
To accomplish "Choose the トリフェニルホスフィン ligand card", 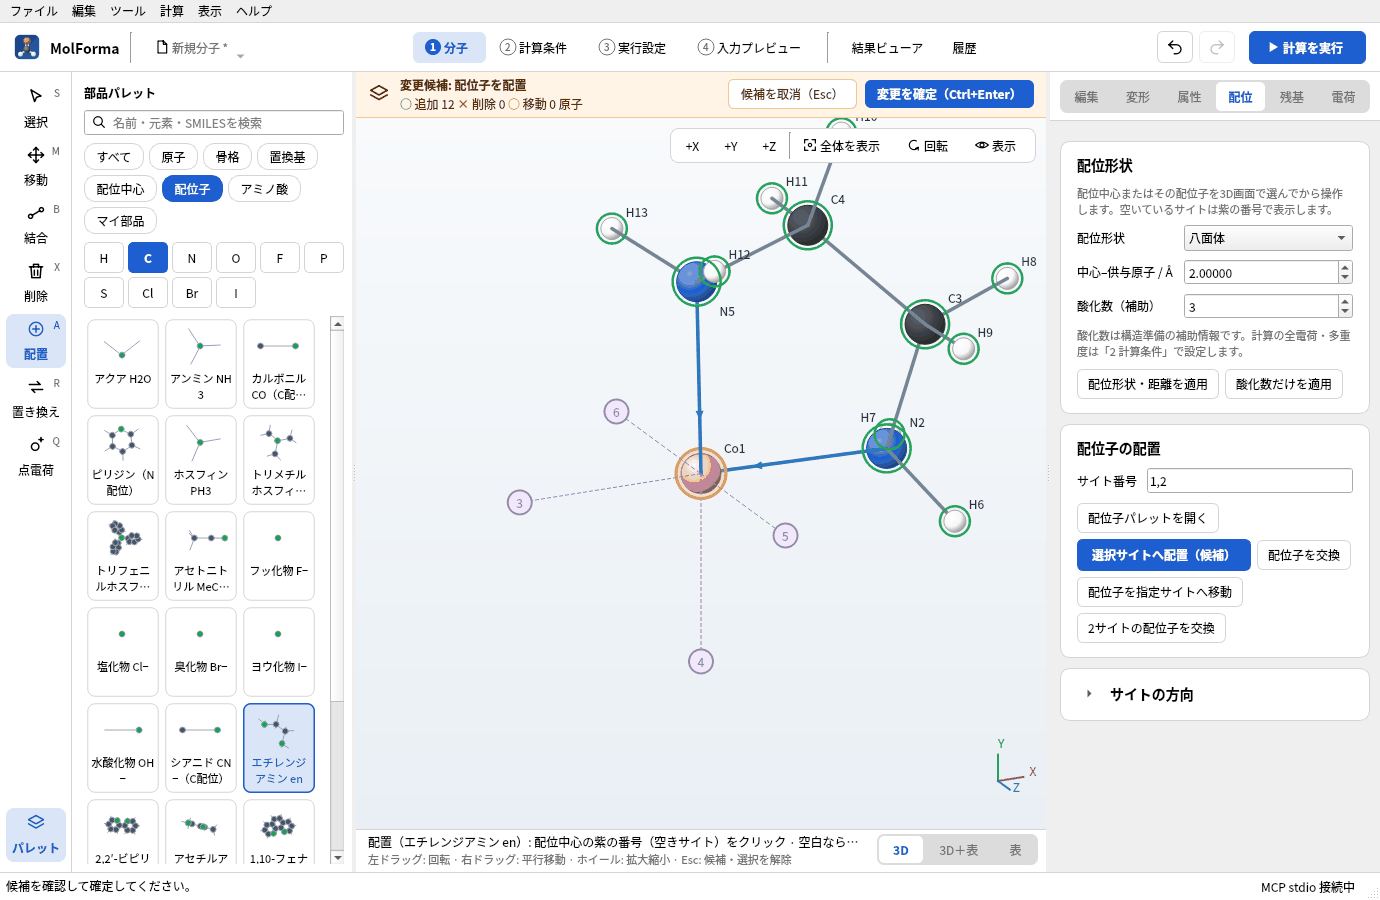I will pyautogui.click(x=123, y=556).
